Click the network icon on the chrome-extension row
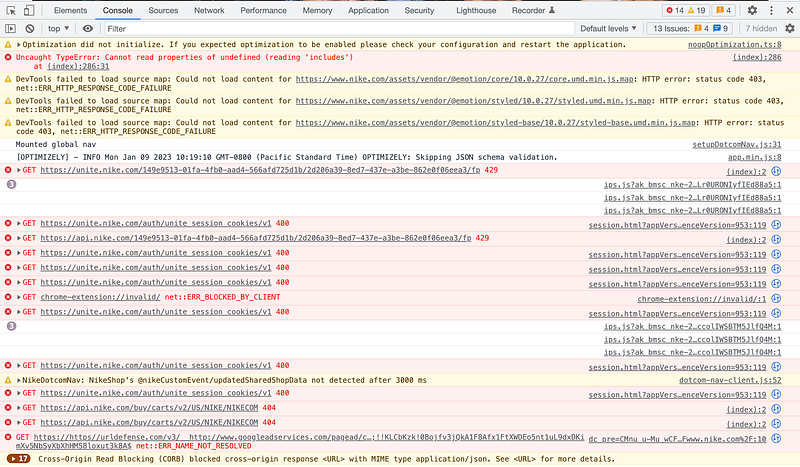This screenshot has width=800, height=467. pos(776,298)
